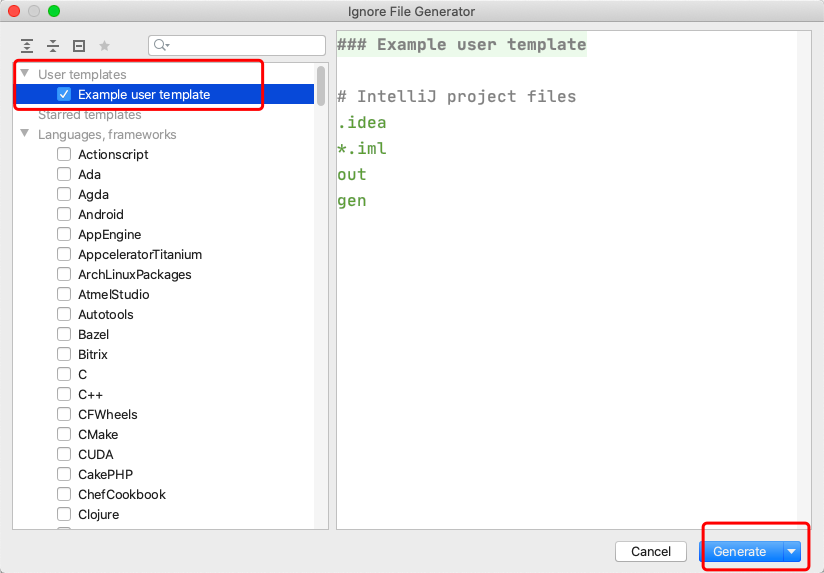Viewport: 824px width, 573px height.
Task: Click the 'out' line in preview
Action: (352, 175)
